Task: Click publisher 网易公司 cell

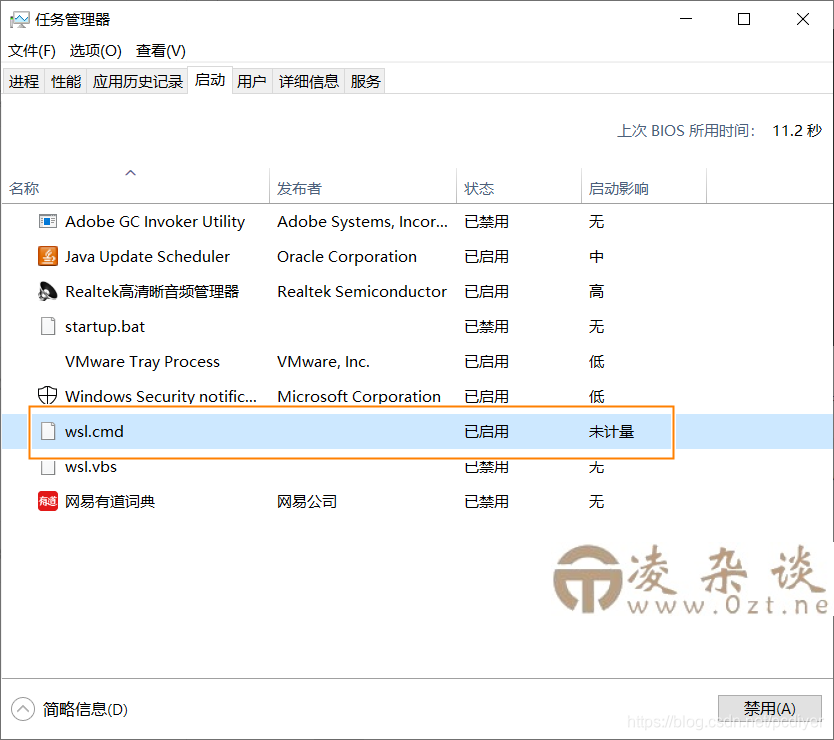Action: pos(307,502)
